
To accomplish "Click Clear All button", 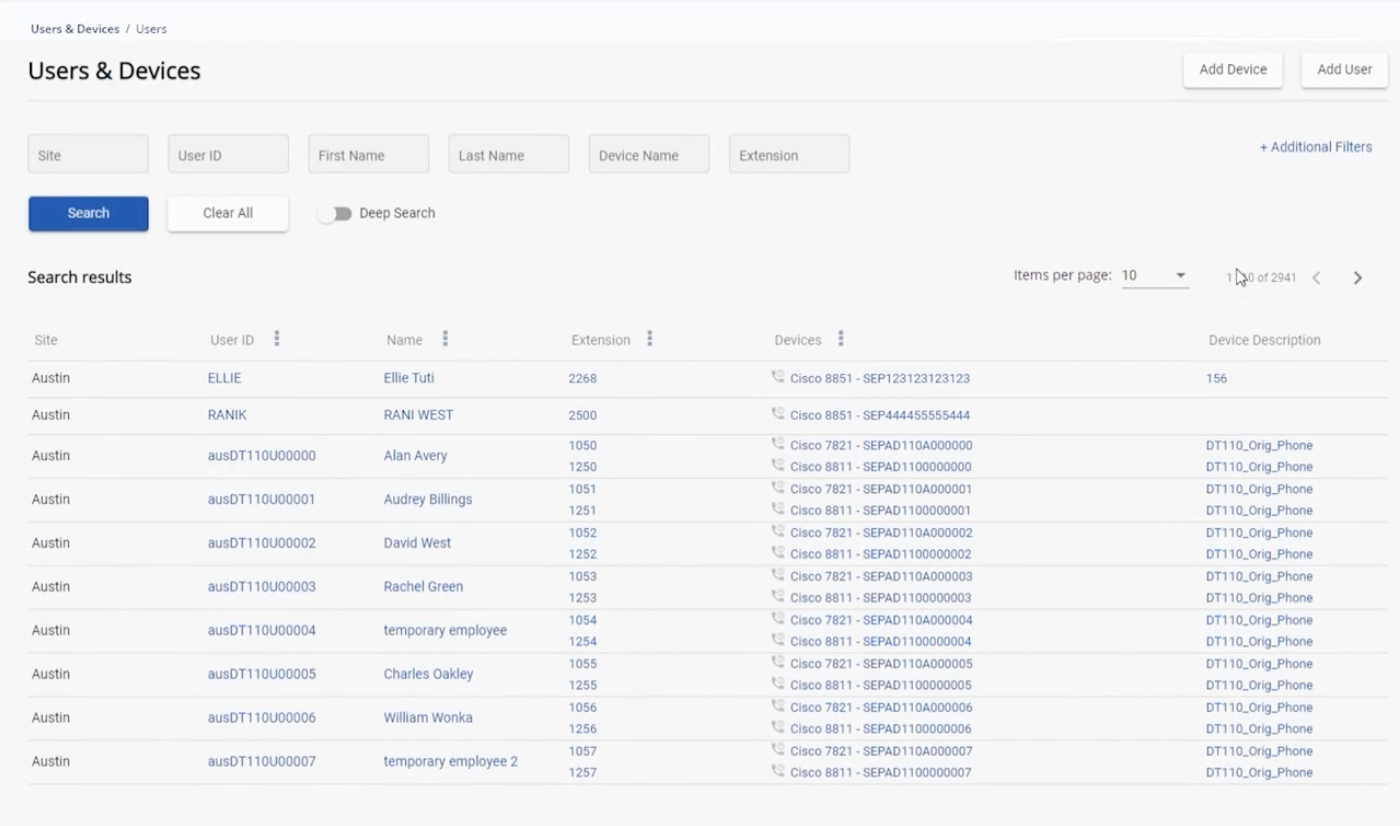I will 228,213.
